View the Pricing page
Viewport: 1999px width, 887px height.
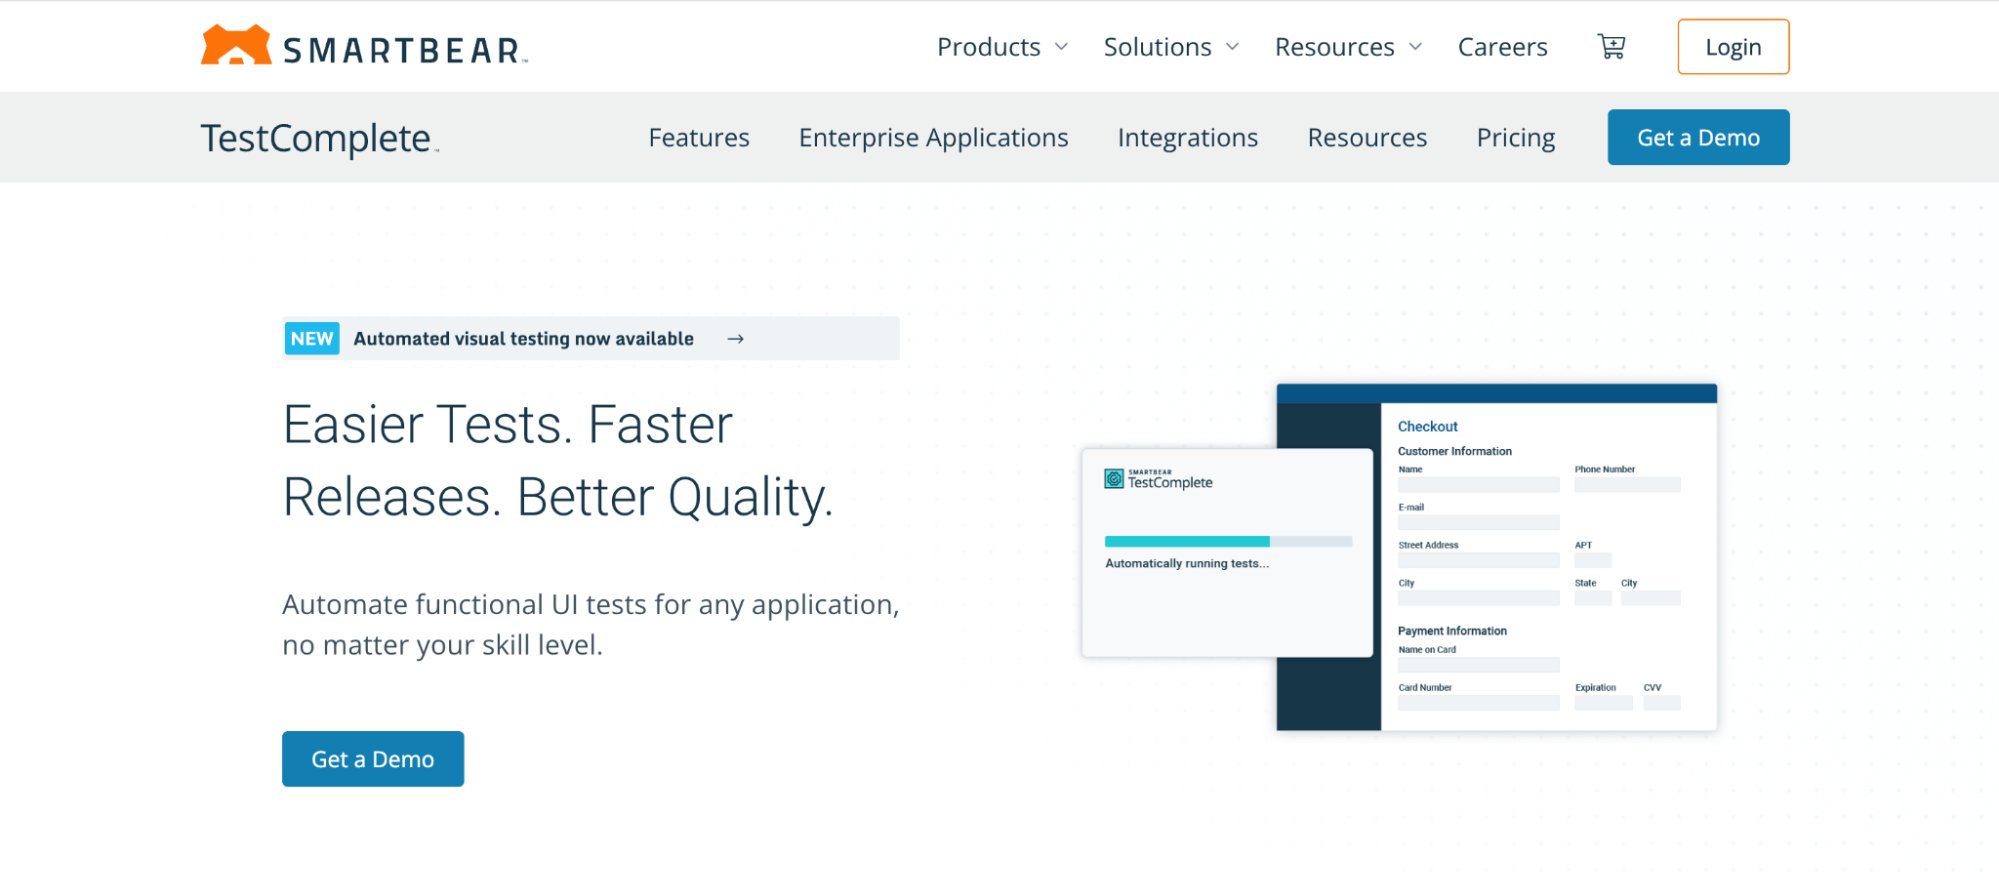[x=1516, y=138]
